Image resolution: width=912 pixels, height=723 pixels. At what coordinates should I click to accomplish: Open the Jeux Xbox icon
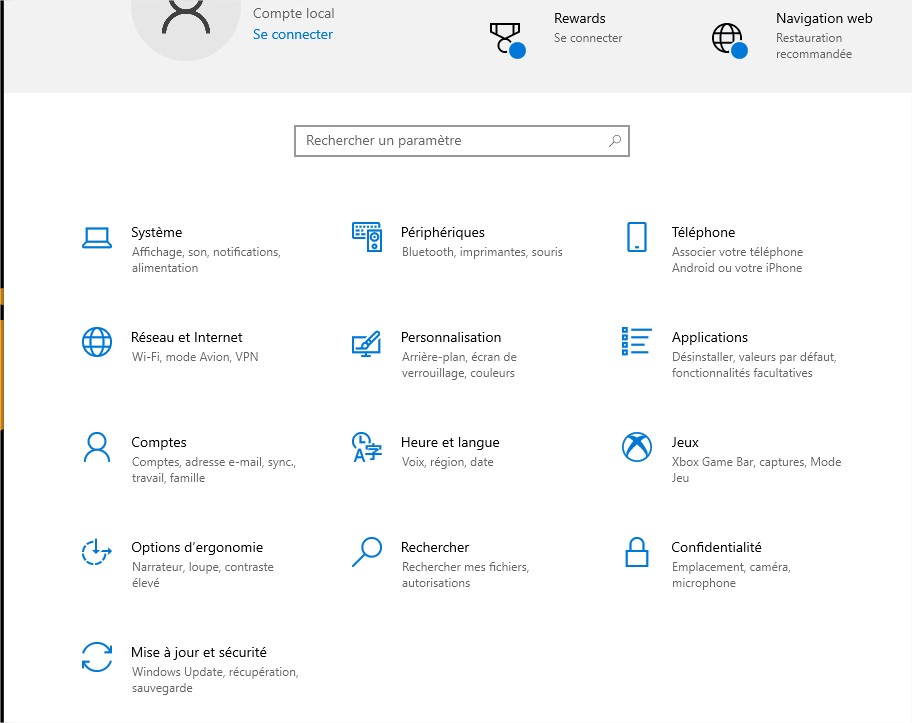[x=637, y=447]
